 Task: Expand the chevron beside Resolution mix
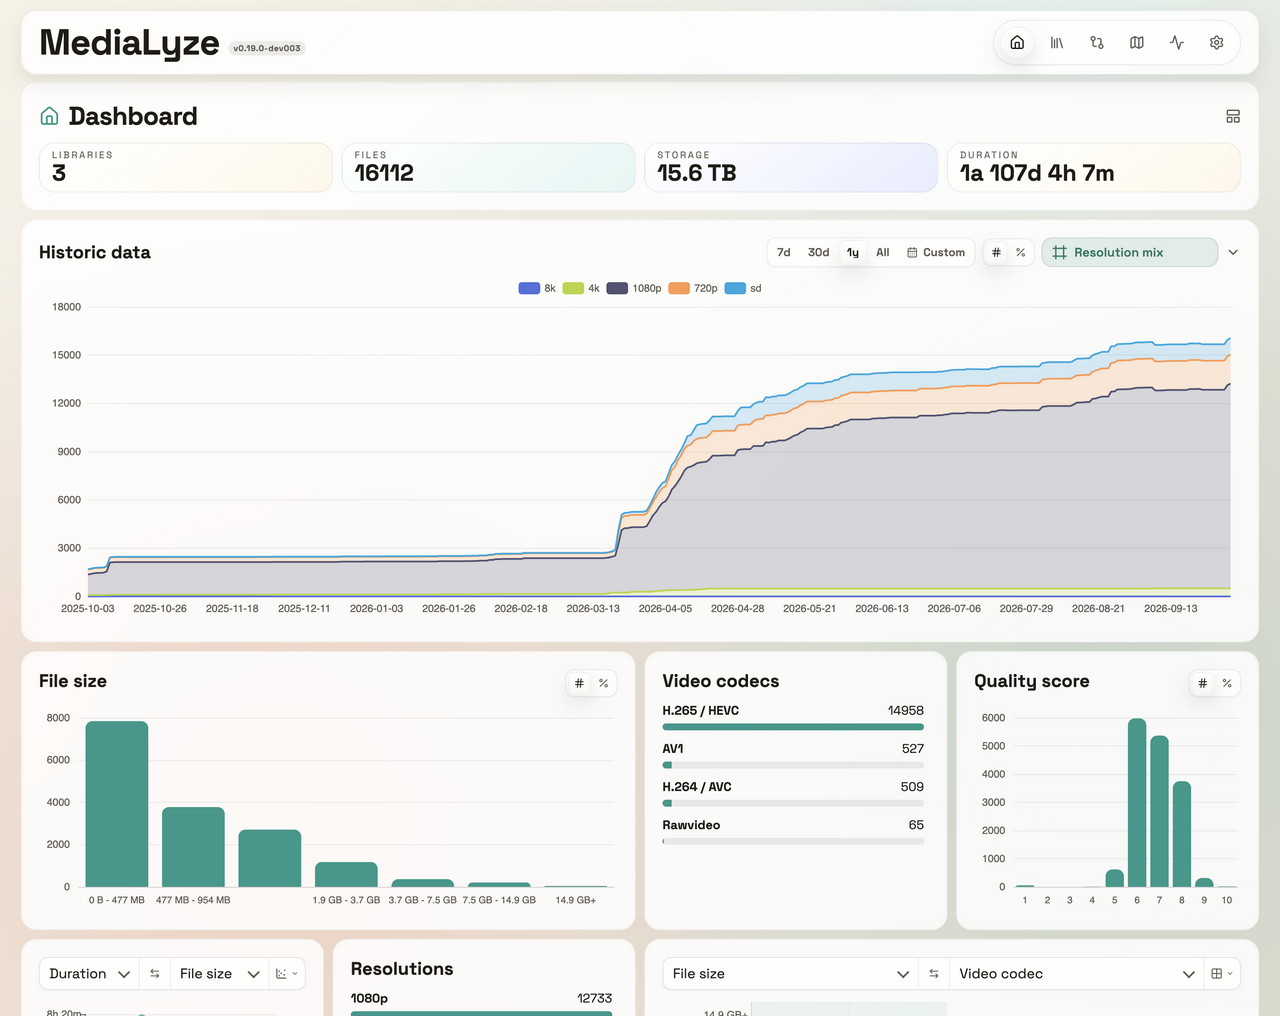pos(1233,252)
